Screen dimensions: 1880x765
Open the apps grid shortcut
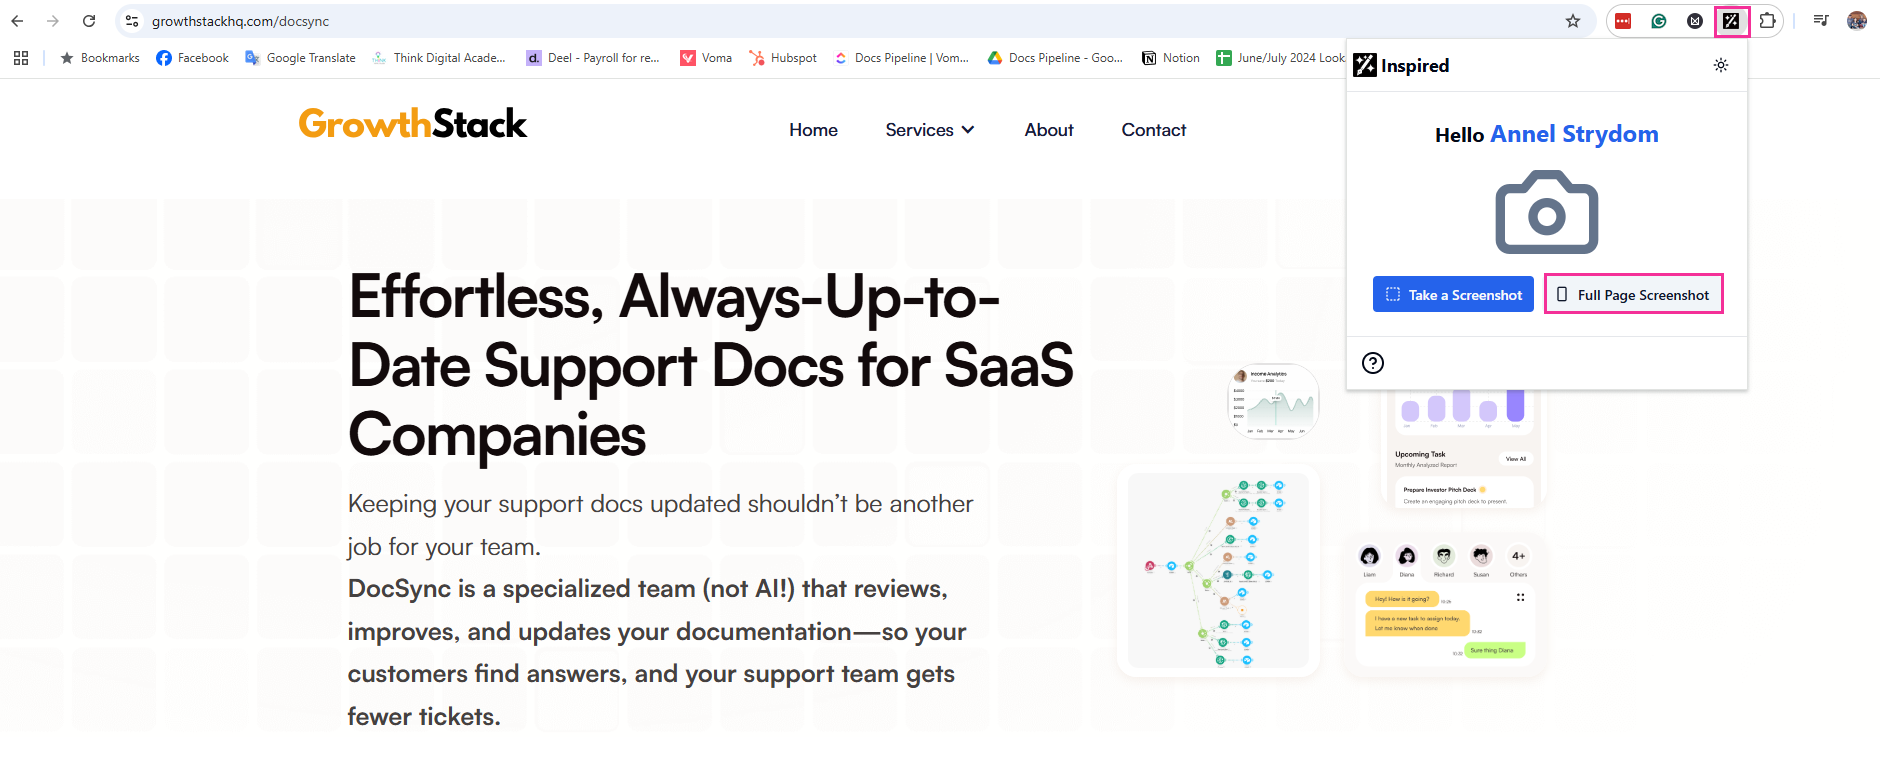tap(21, 58)
